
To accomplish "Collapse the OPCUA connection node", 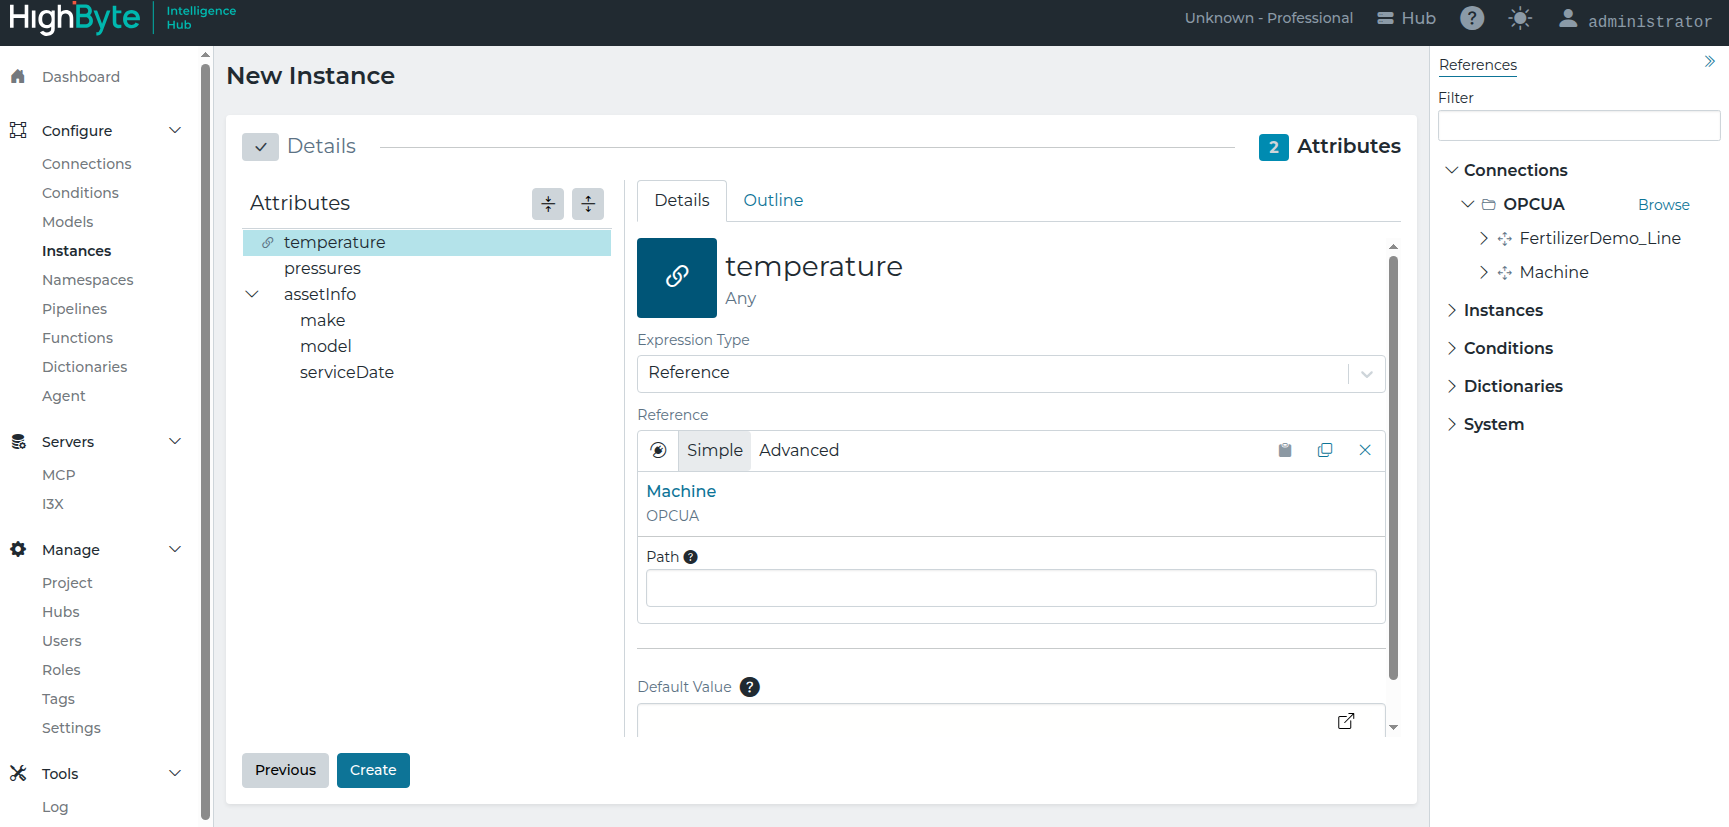I will (1468, 204).
